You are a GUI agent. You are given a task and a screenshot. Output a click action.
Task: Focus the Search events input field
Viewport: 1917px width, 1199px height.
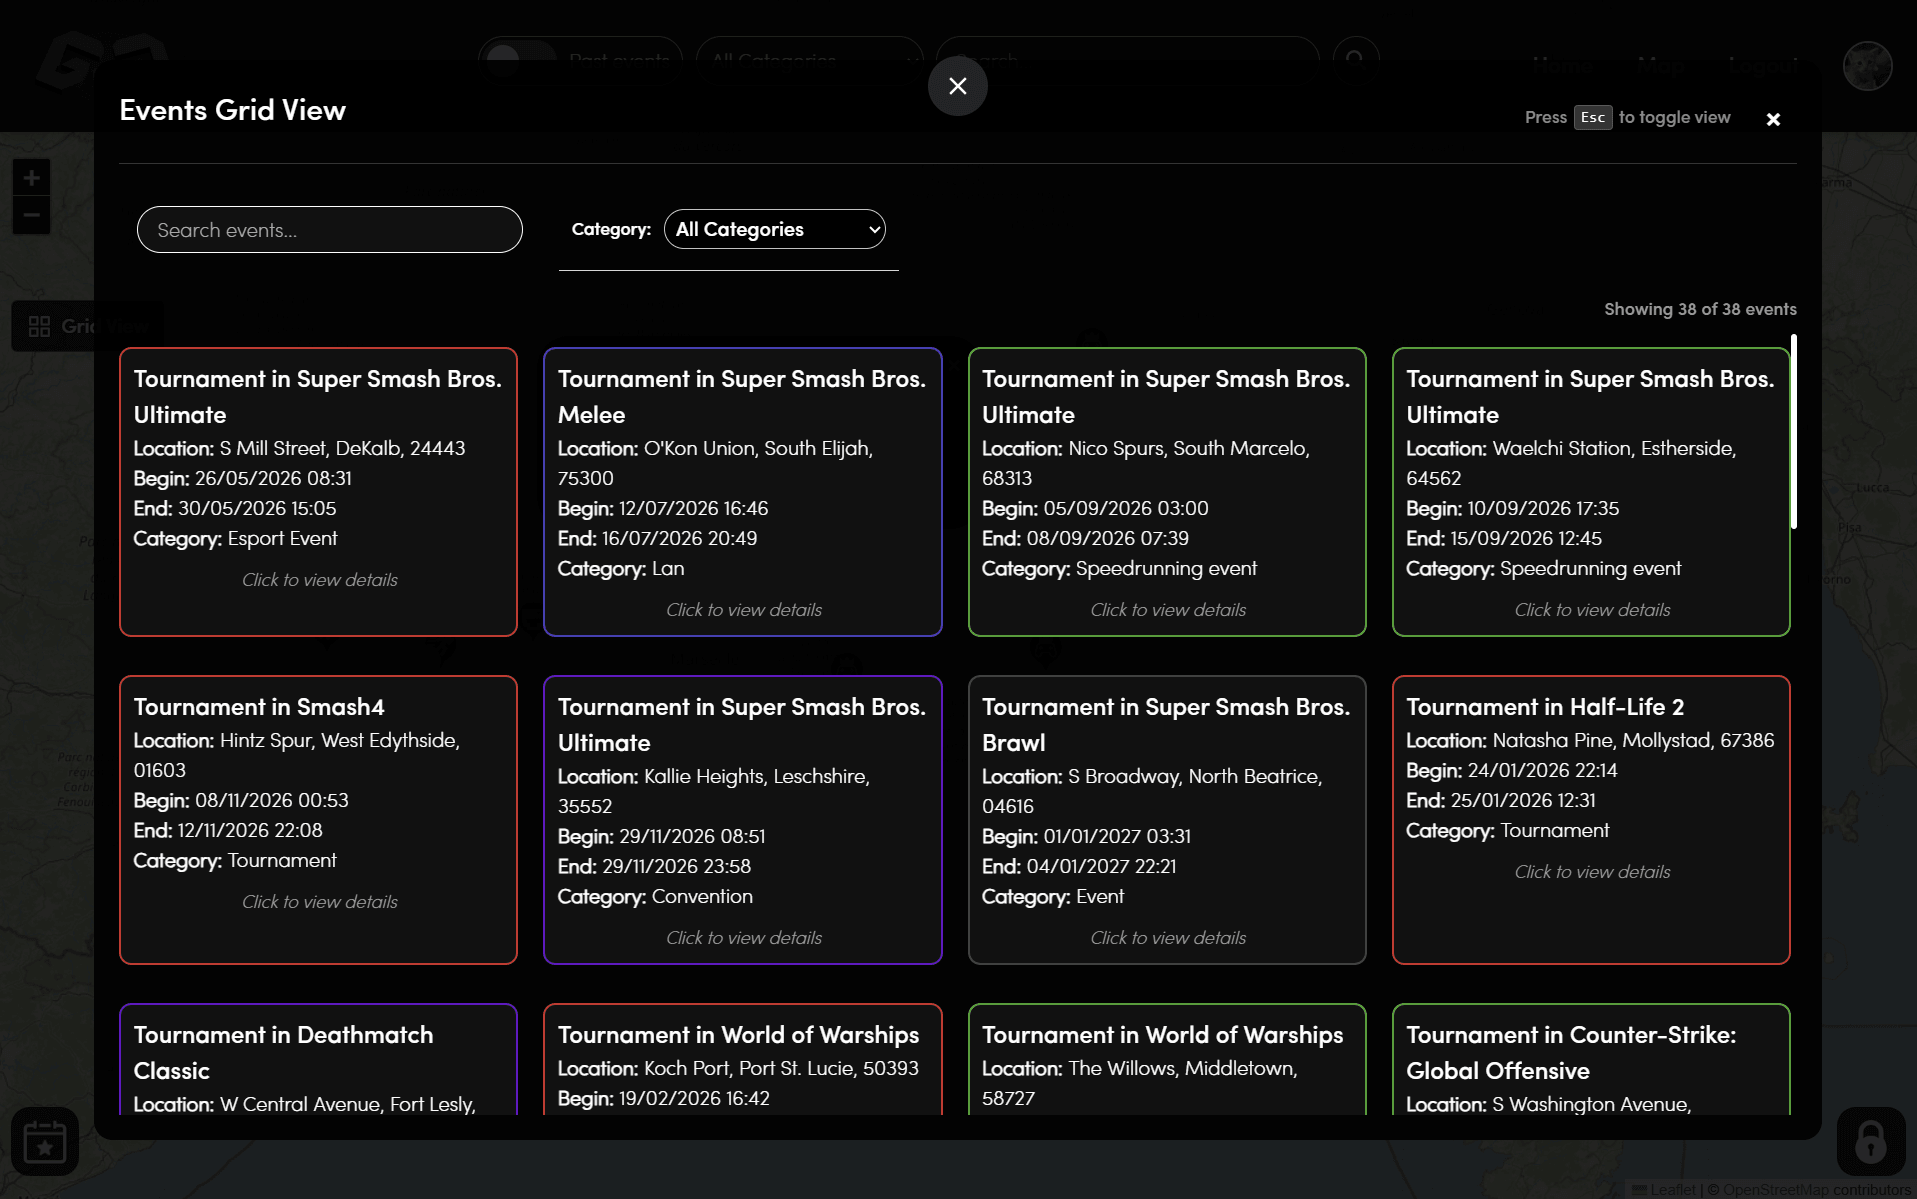point(329,230)
